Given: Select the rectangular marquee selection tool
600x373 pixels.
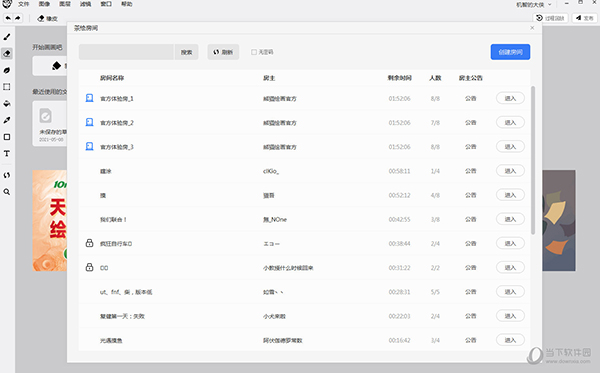Looking at the screenshot, I should [7, 87].
